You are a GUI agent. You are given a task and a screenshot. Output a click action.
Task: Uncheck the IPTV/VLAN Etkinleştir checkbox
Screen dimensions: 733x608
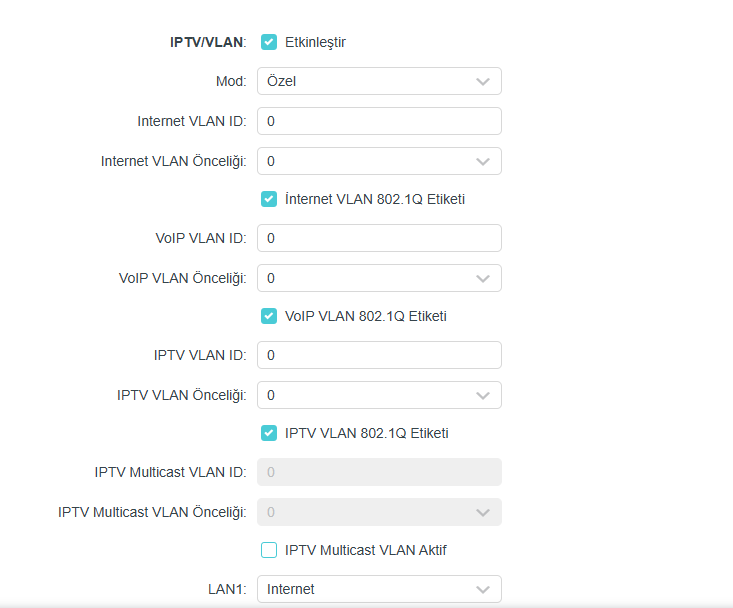269,42
